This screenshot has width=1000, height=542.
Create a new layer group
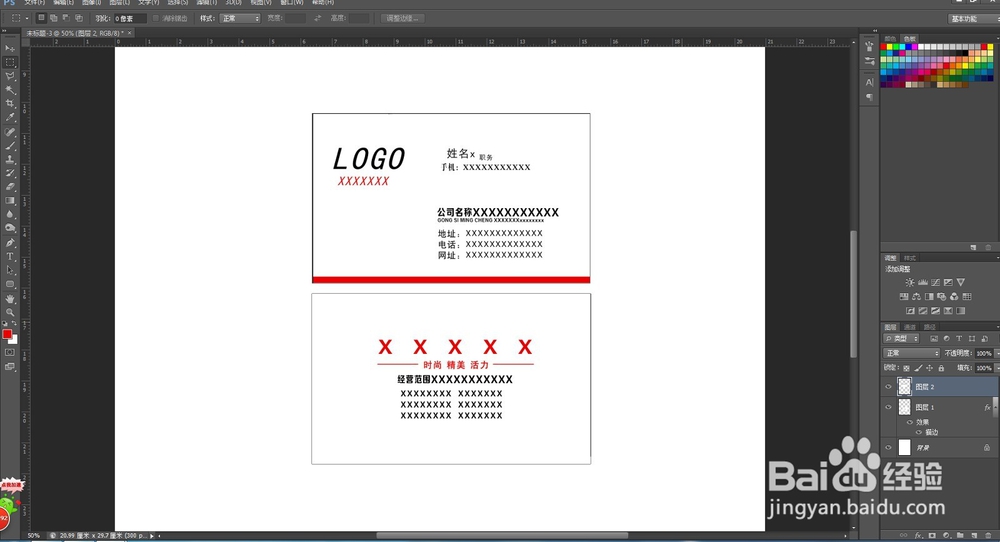coord(960,536)
